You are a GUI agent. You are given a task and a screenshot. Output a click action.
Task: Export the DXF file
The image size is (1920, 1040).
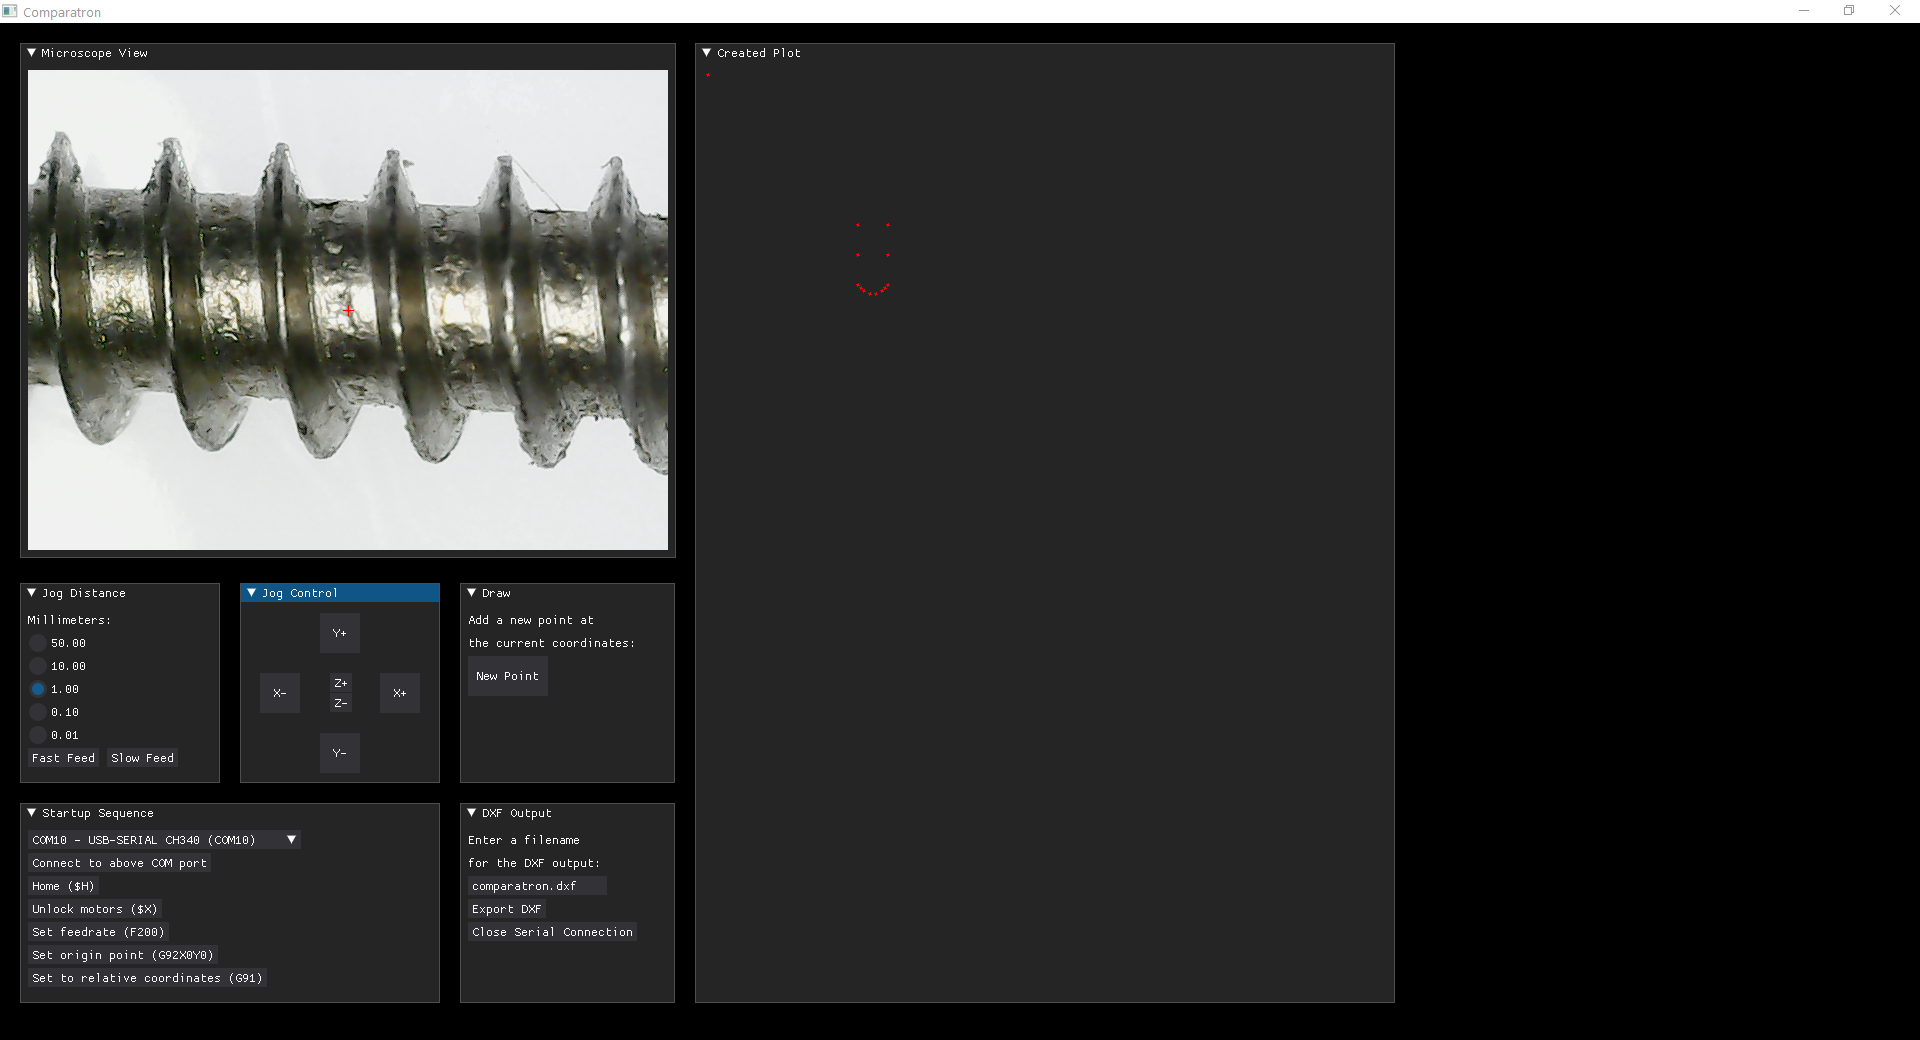pos(506,909)
